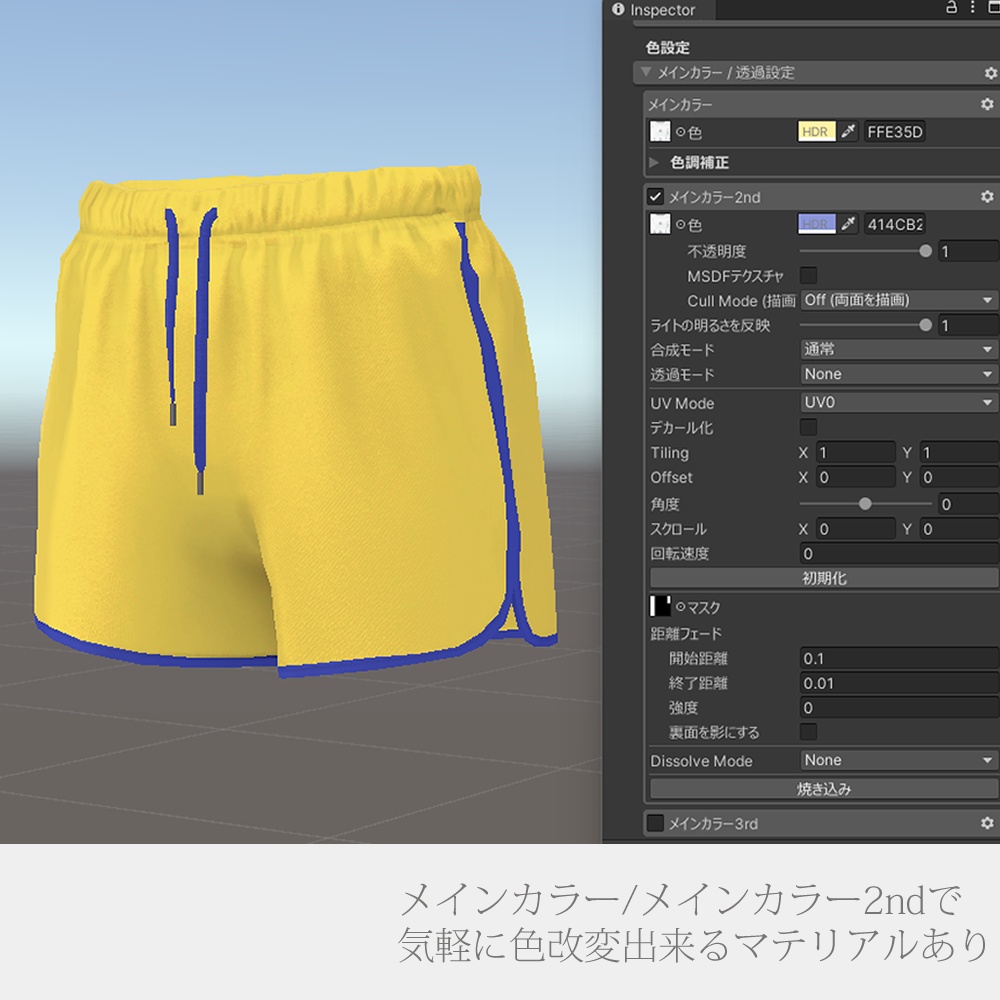
Task: Toggle the メインカラー2nd checkbox
Action: [x=656, y=197]
